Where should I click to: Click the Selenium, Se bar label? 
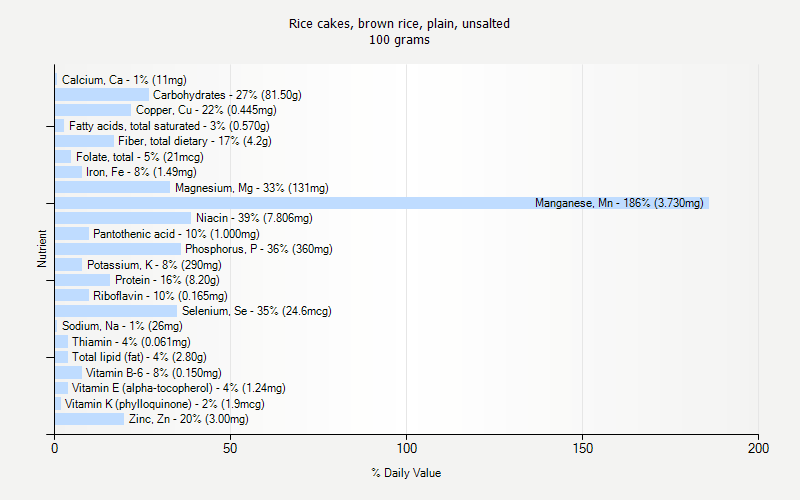[x=256, y=311]
